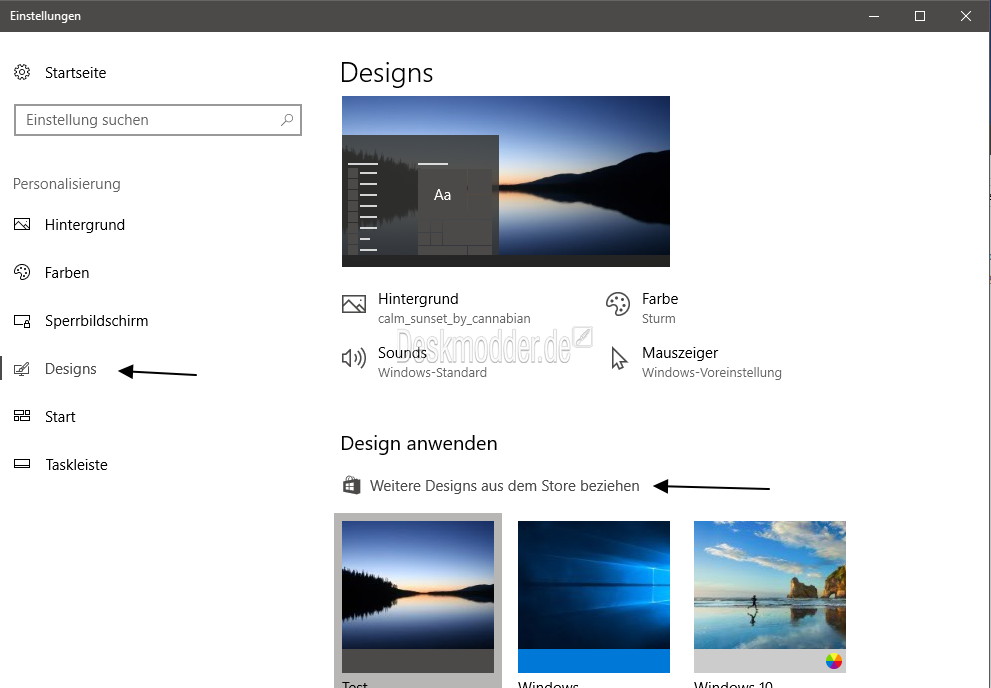
Task: Click the color wheel badge on Windows 10 theme
Action: [834, 661]
